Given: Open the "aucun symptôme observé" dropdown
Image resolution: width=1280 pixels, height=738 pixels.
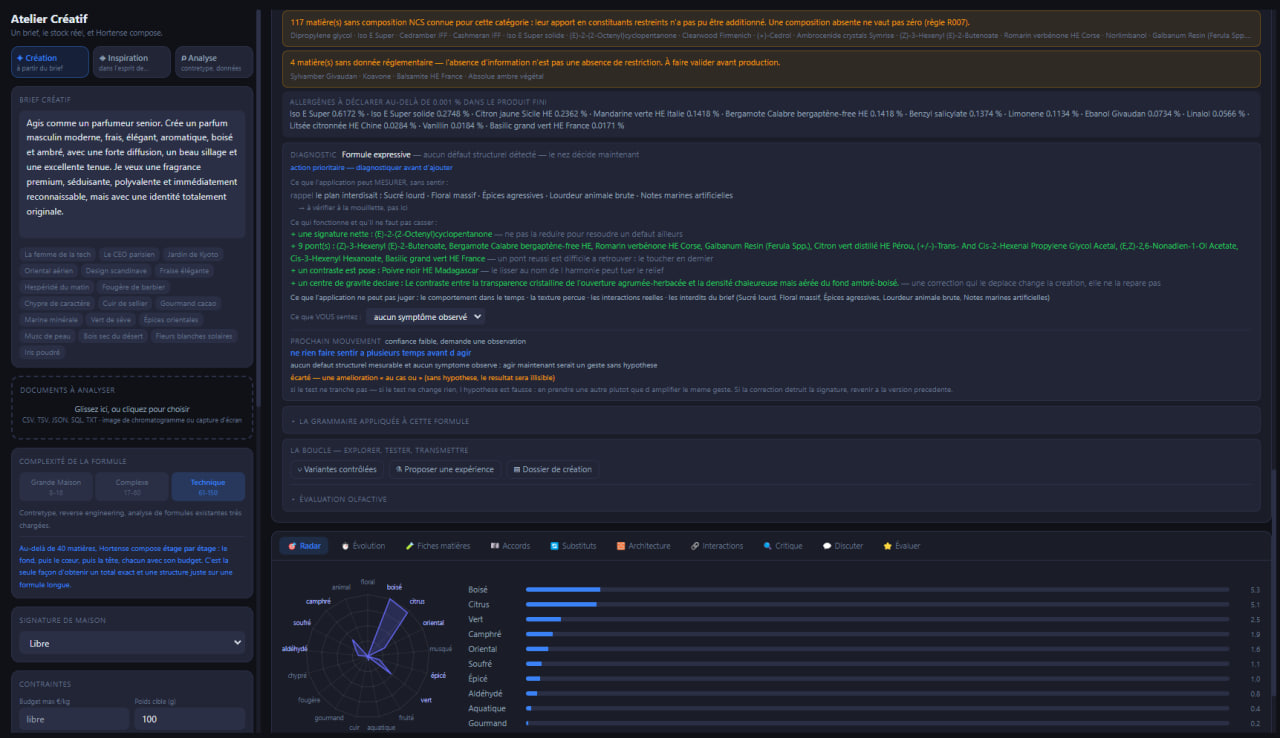Looking at the screenshot, I should point(425,316).
